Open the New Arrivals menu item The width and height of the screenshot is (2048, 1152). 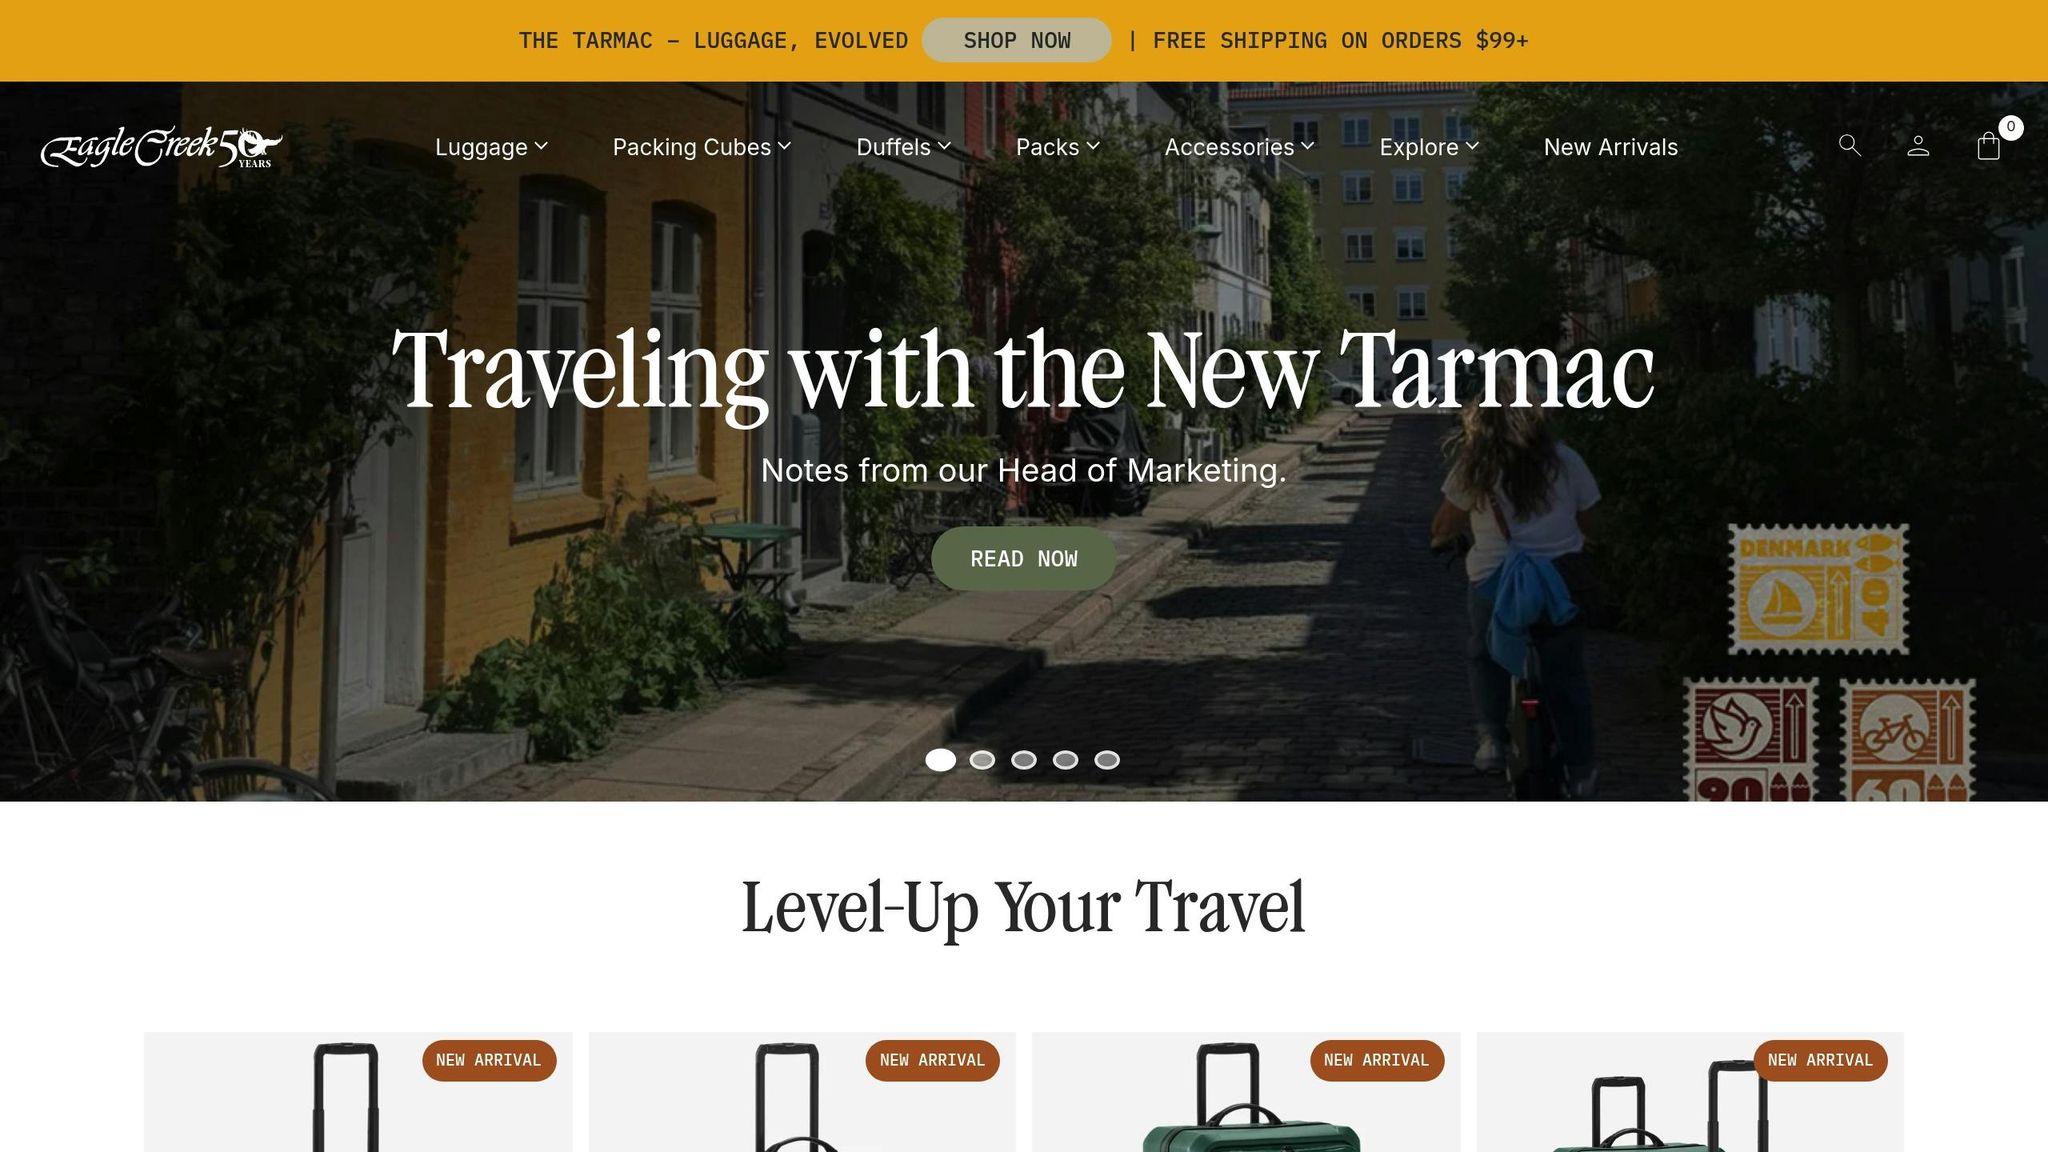pyautogui.click(x=1610, y=147)
